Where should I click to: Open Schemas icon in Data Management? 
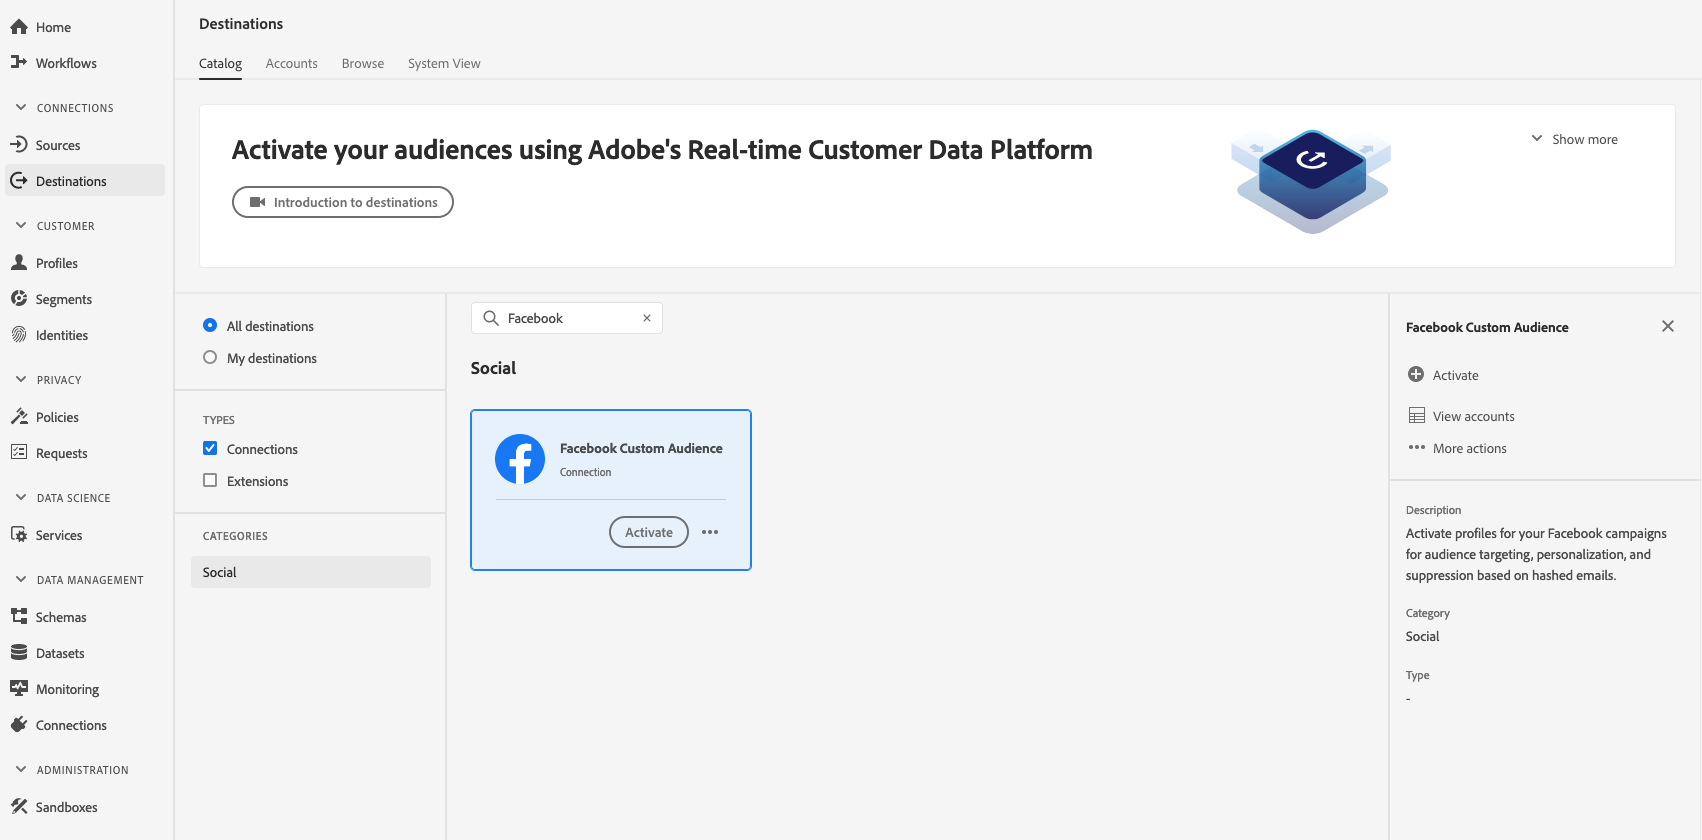click(18, 616)
